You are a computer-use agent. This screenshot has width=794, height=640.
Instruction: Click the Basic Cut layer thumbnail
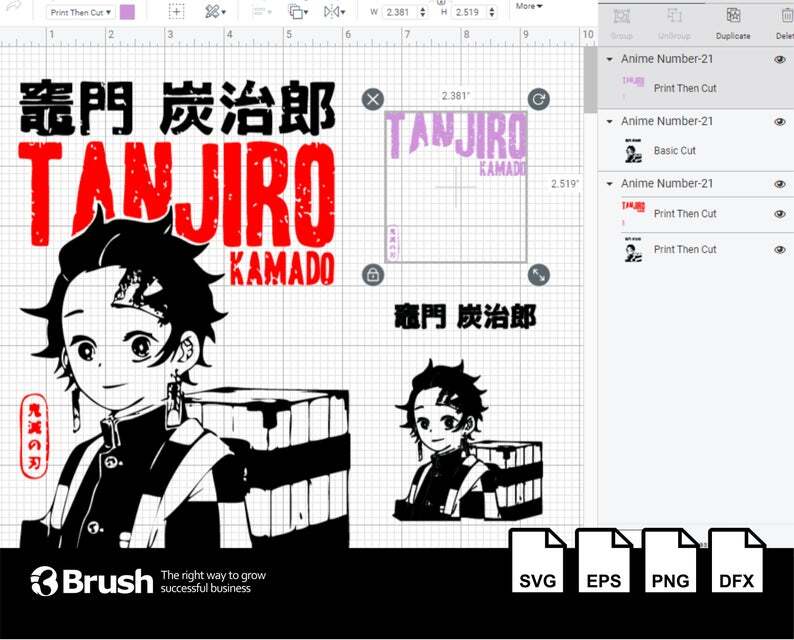633,150
